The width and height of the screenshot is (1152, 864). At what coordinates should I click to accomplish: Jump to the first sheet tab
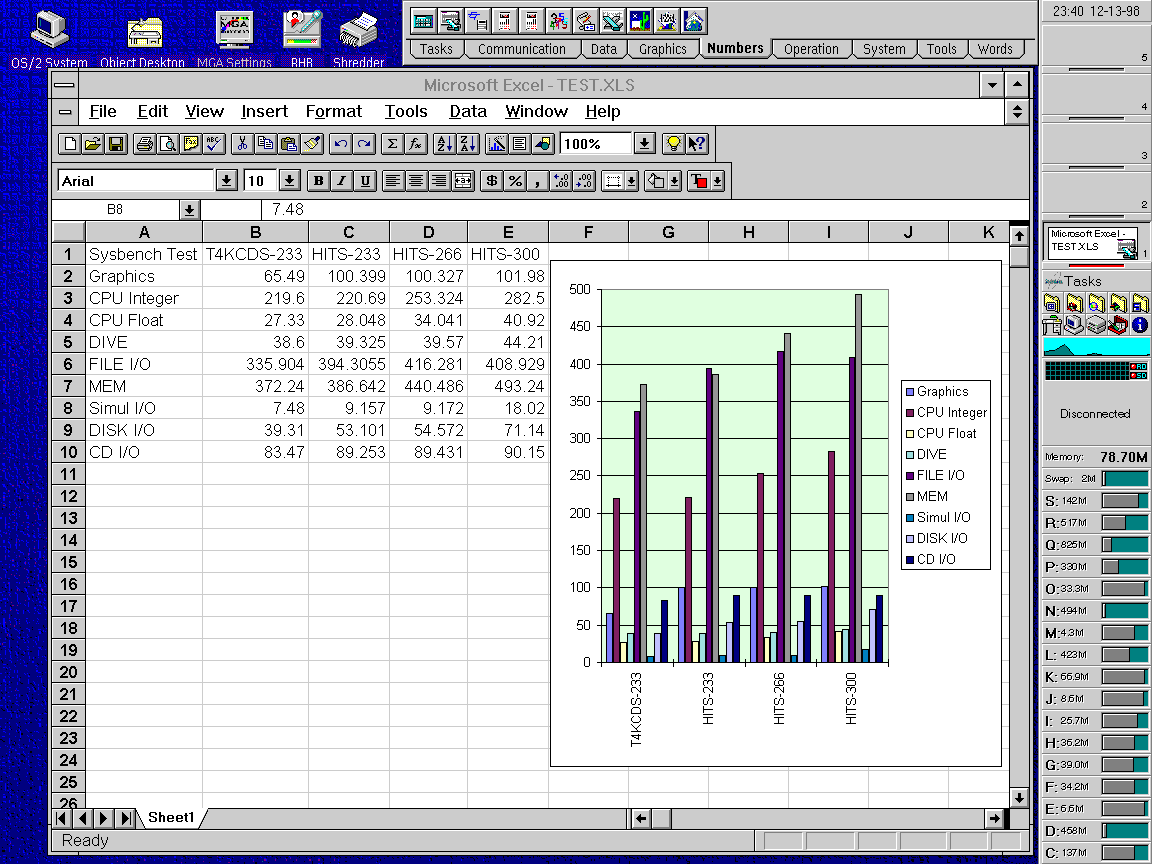pos(62,818)
